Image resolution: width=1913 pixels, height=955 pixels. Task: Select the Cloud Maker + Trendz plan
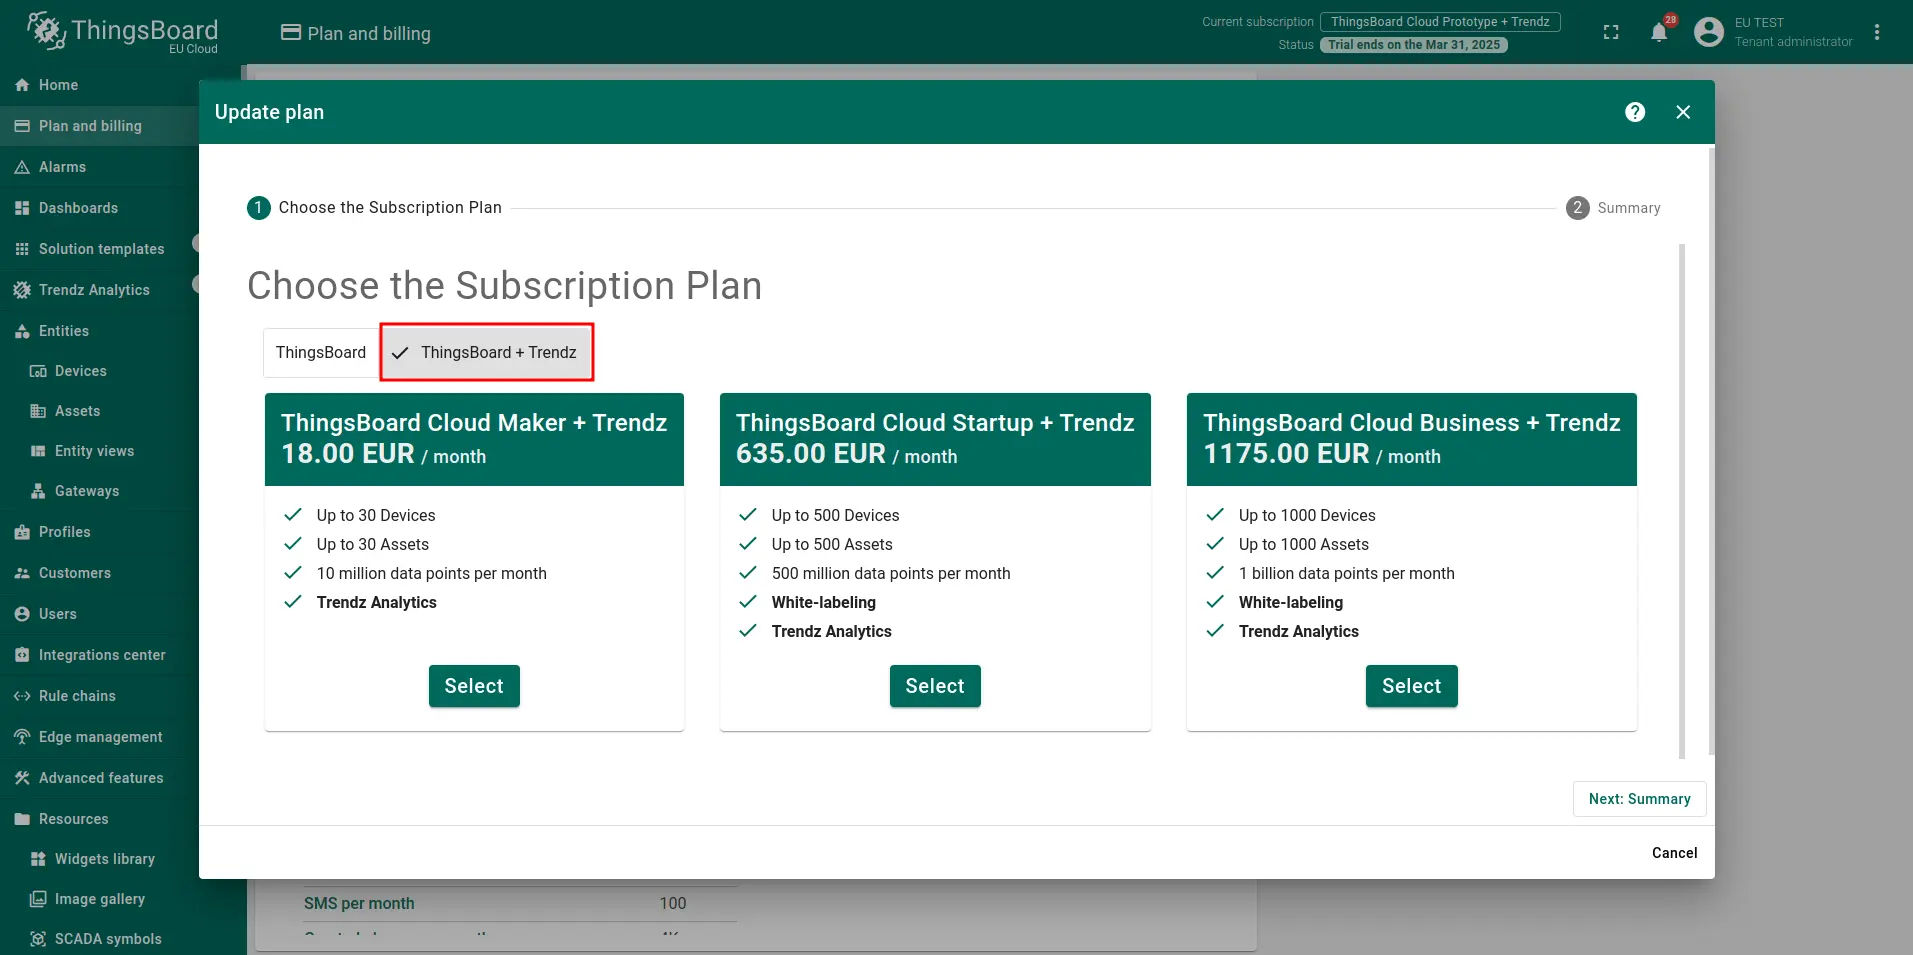(474, 686)
